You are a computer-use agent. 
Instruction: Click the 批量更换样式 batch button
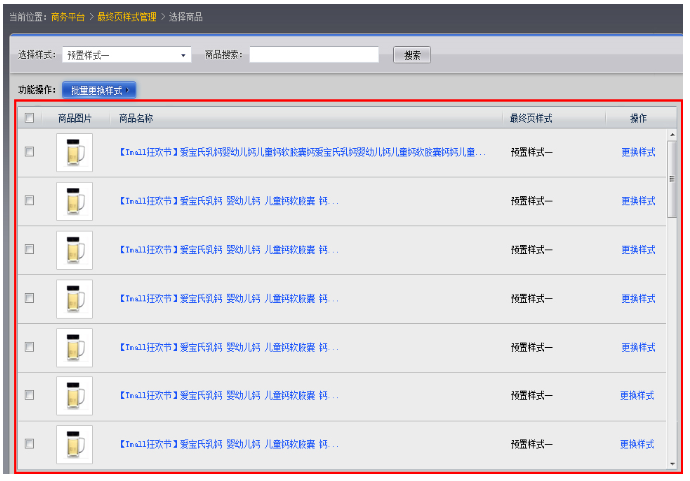click(x=98, y=90)
